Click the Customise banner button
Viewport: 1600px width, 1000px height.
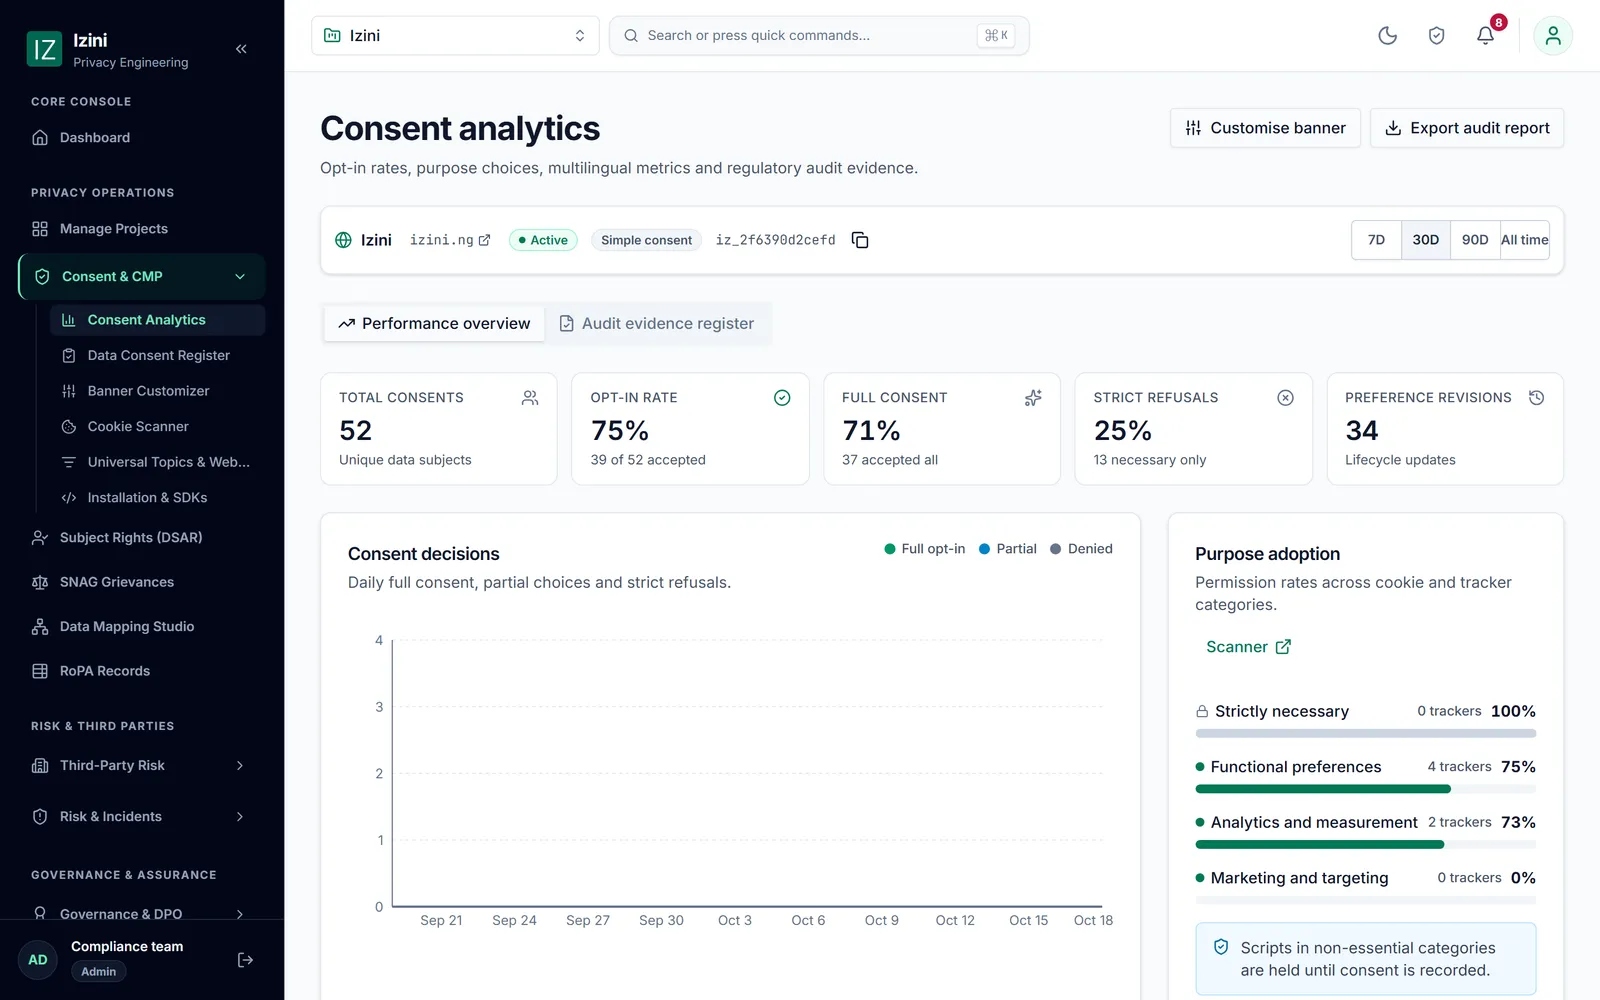[x=1265, y=128]
